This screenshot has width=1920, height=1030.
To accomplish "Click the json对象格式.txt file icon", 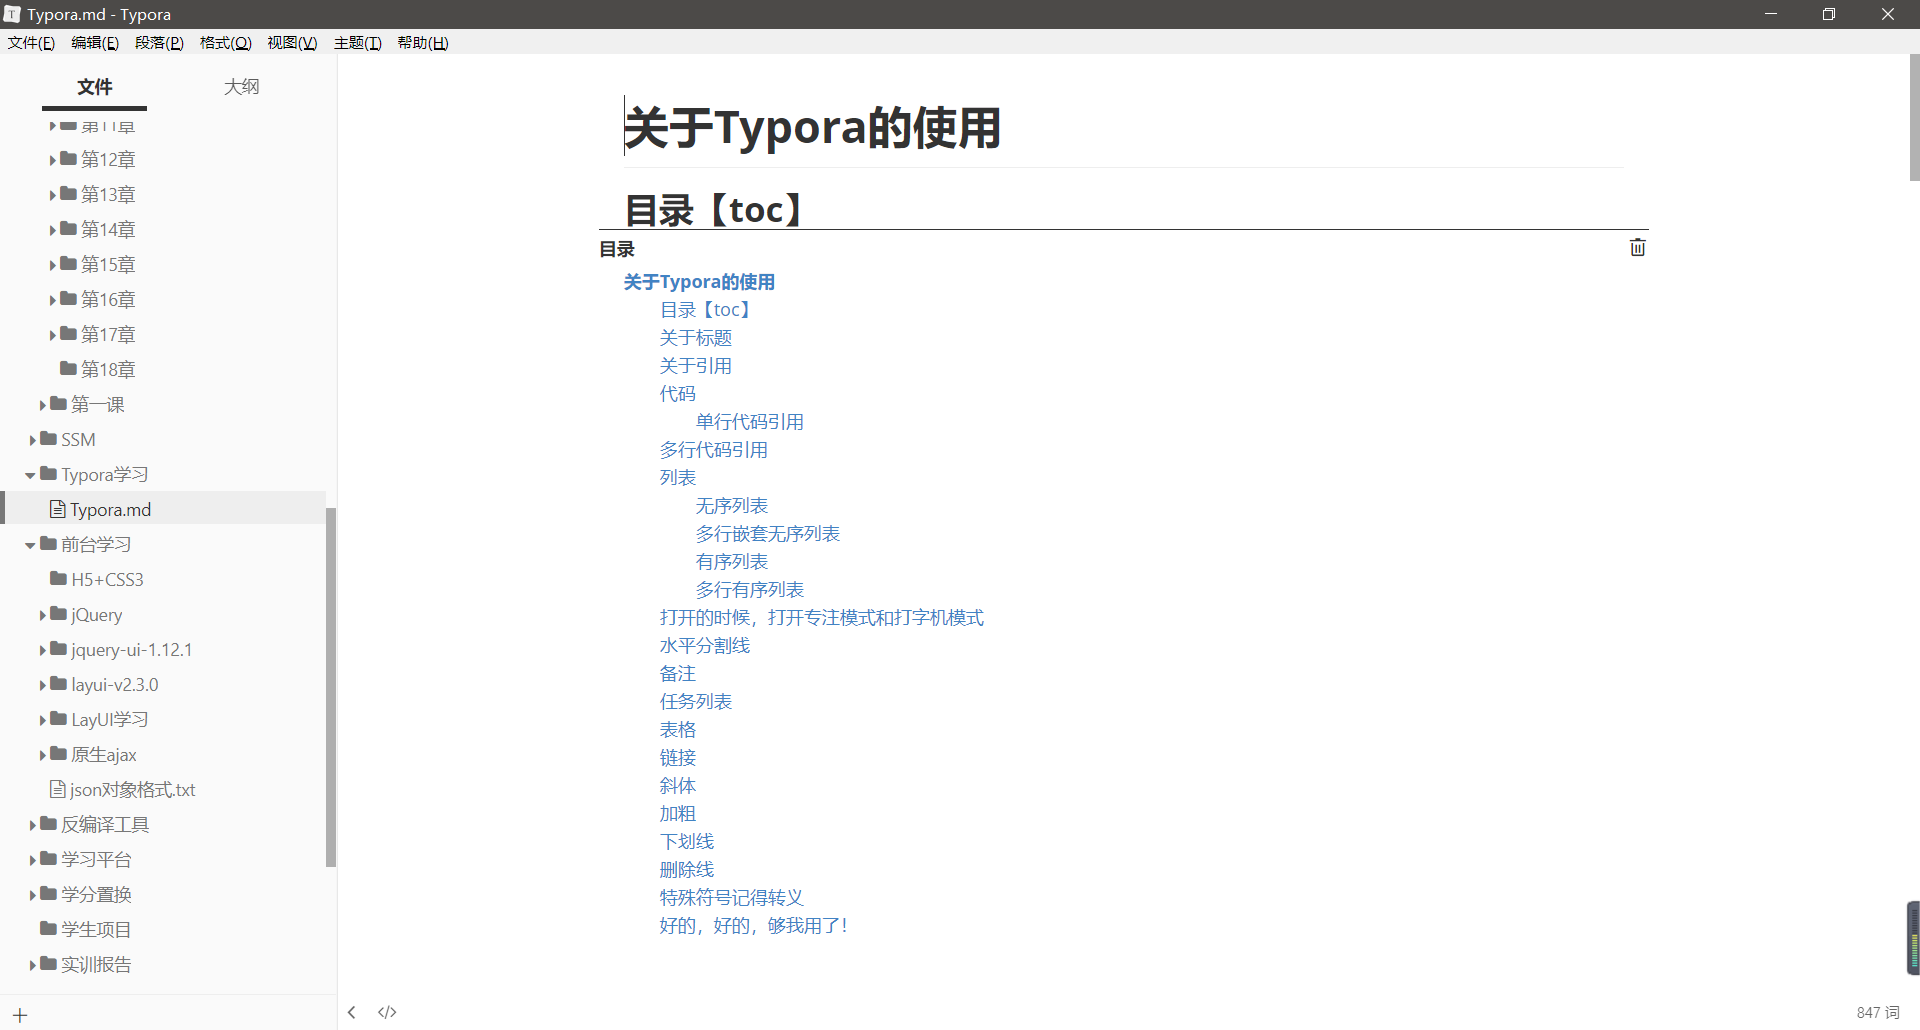I will pos(58,789).
